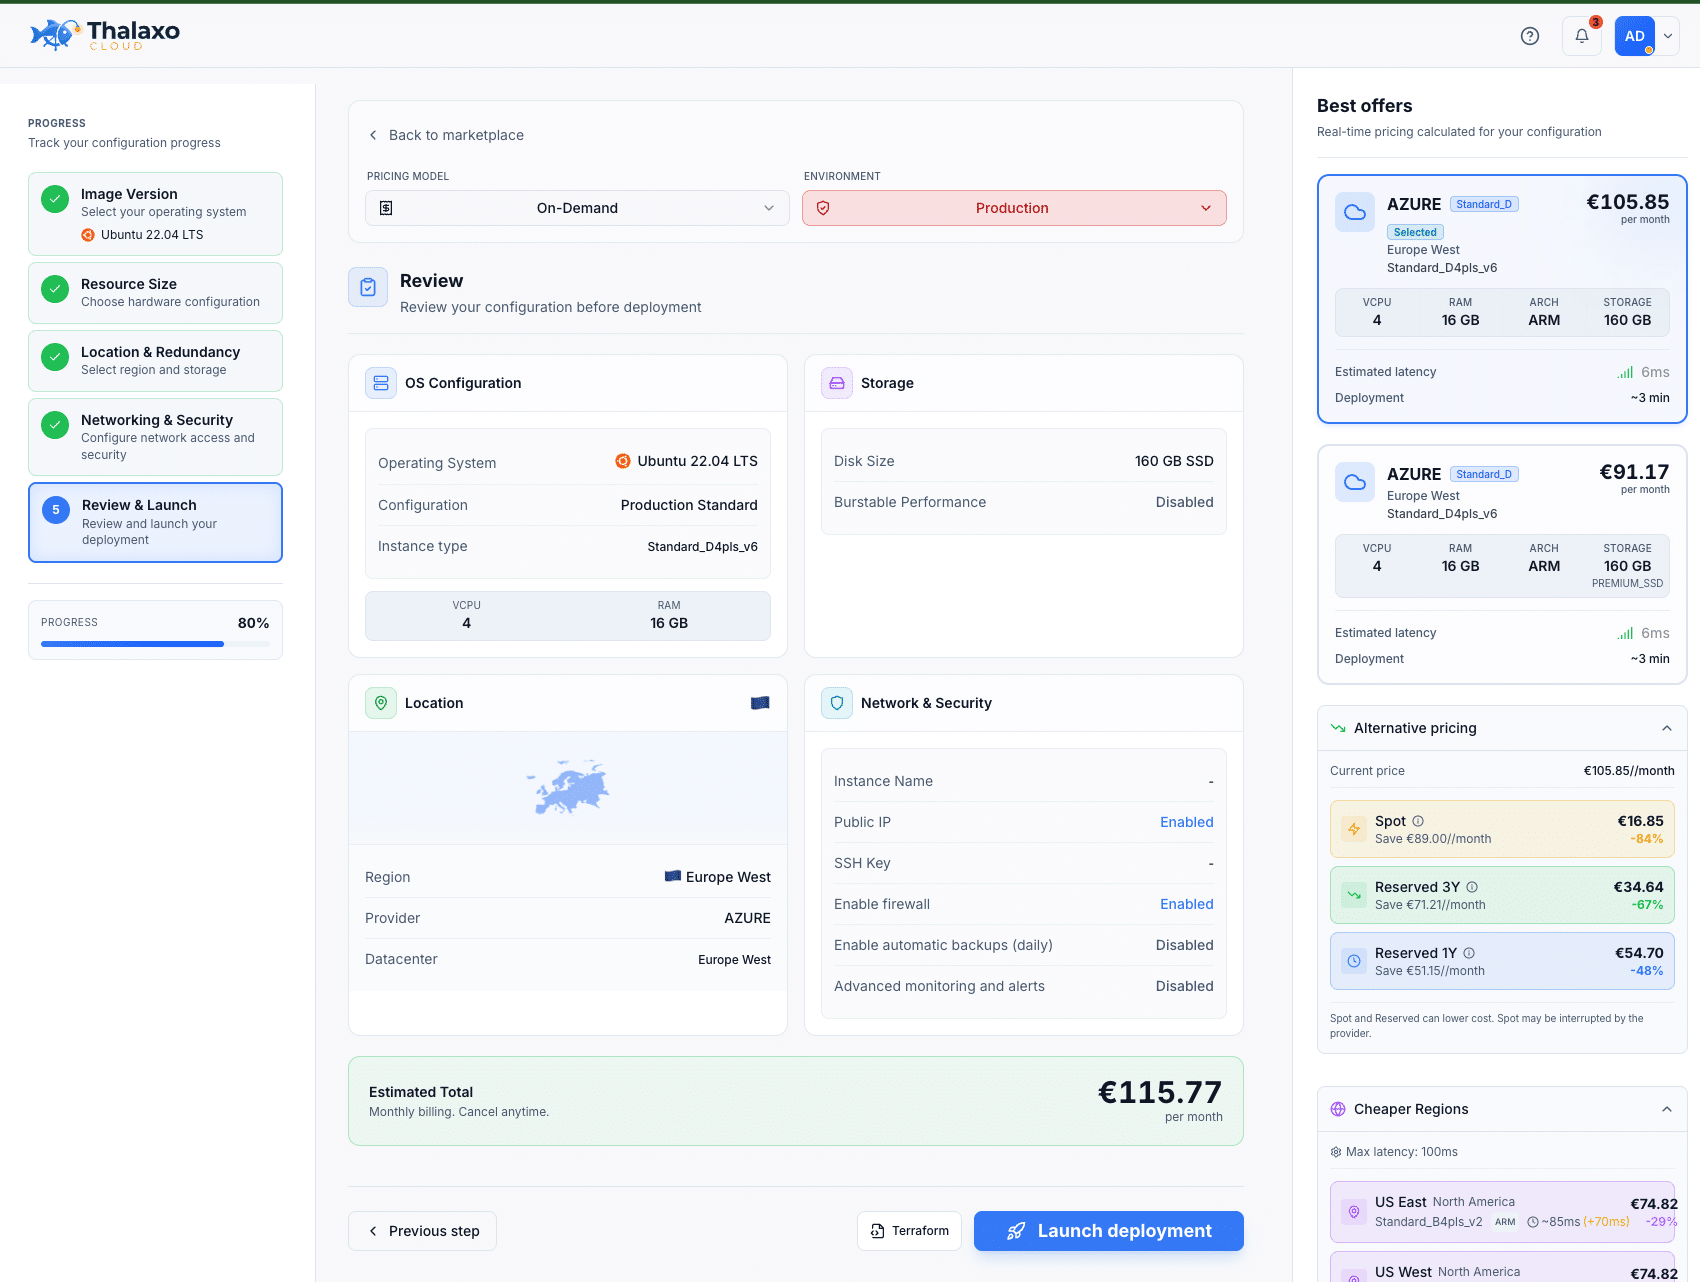Collapse the Alternative pricing section
Screen dimensions: 1700x1282
(x=1667, y=728)
